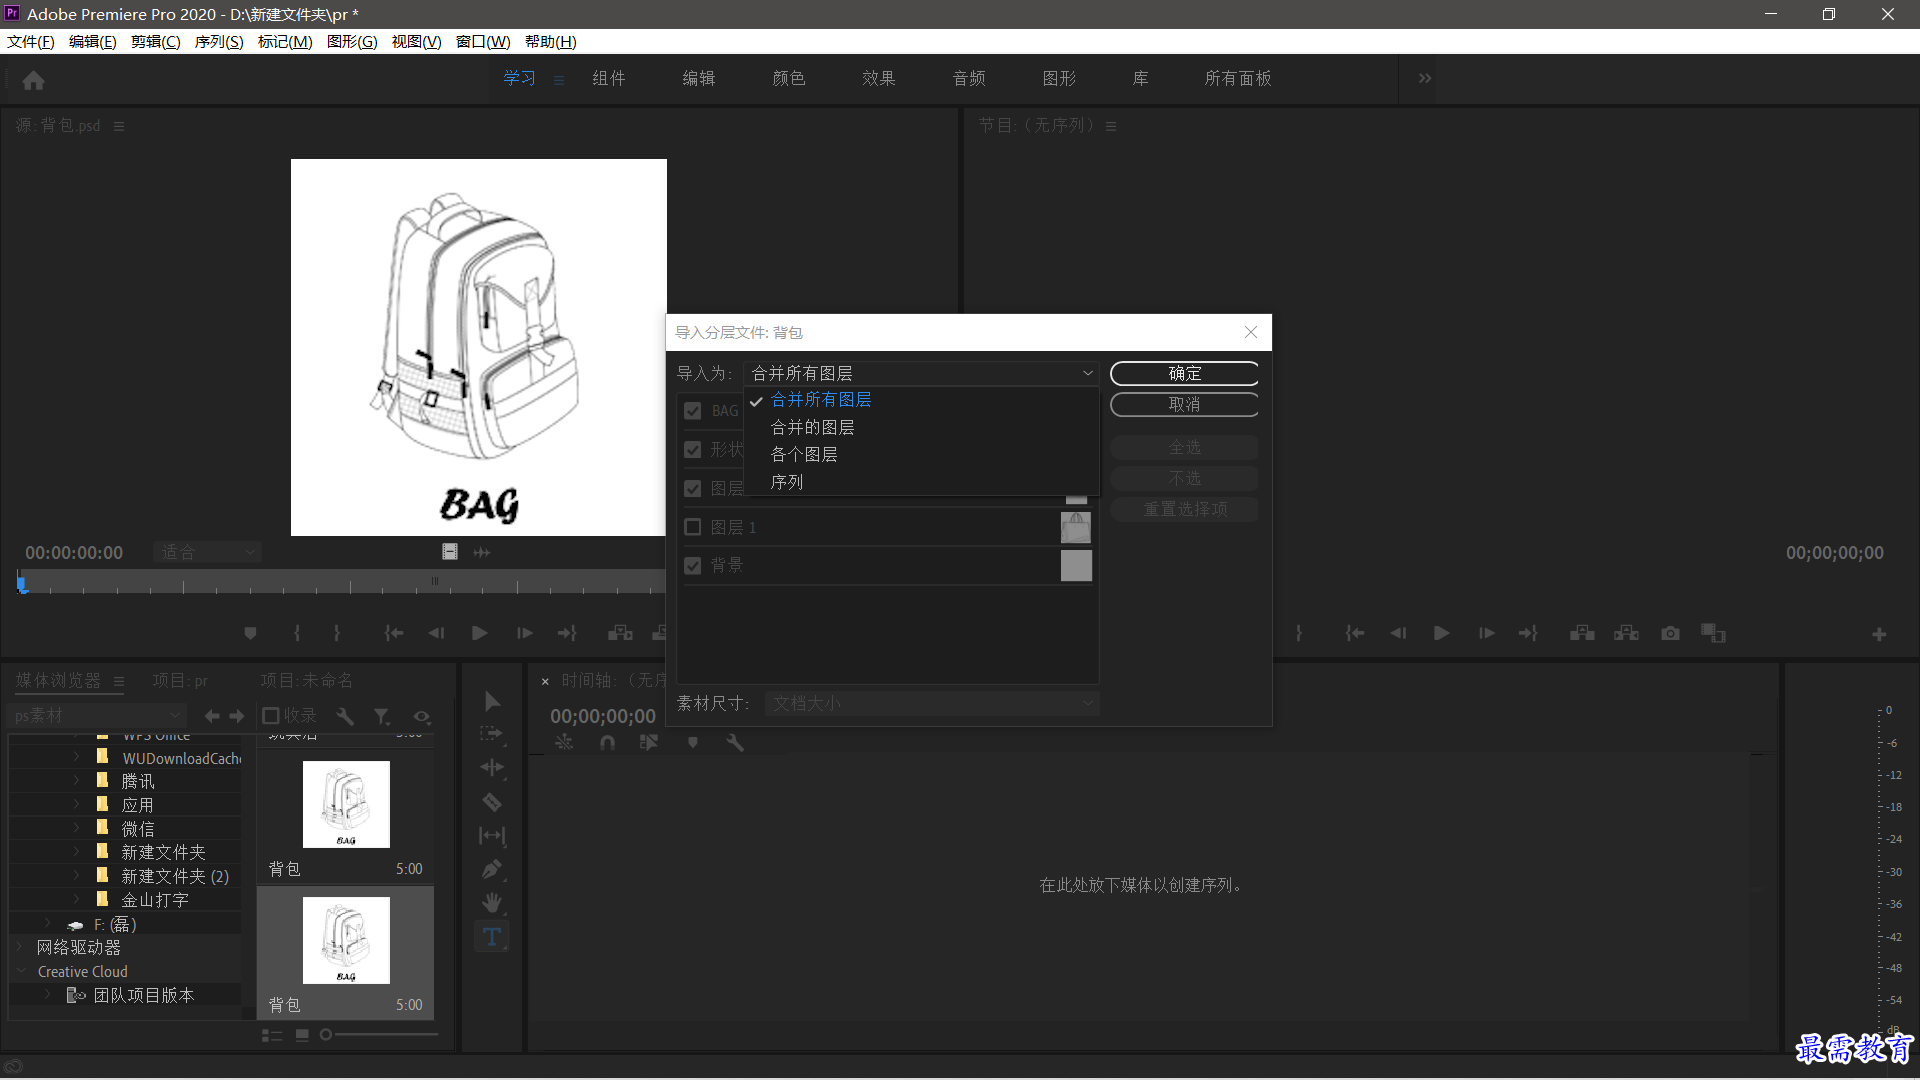Switch to the 效果 workspace tab

(x=879, y=78)
